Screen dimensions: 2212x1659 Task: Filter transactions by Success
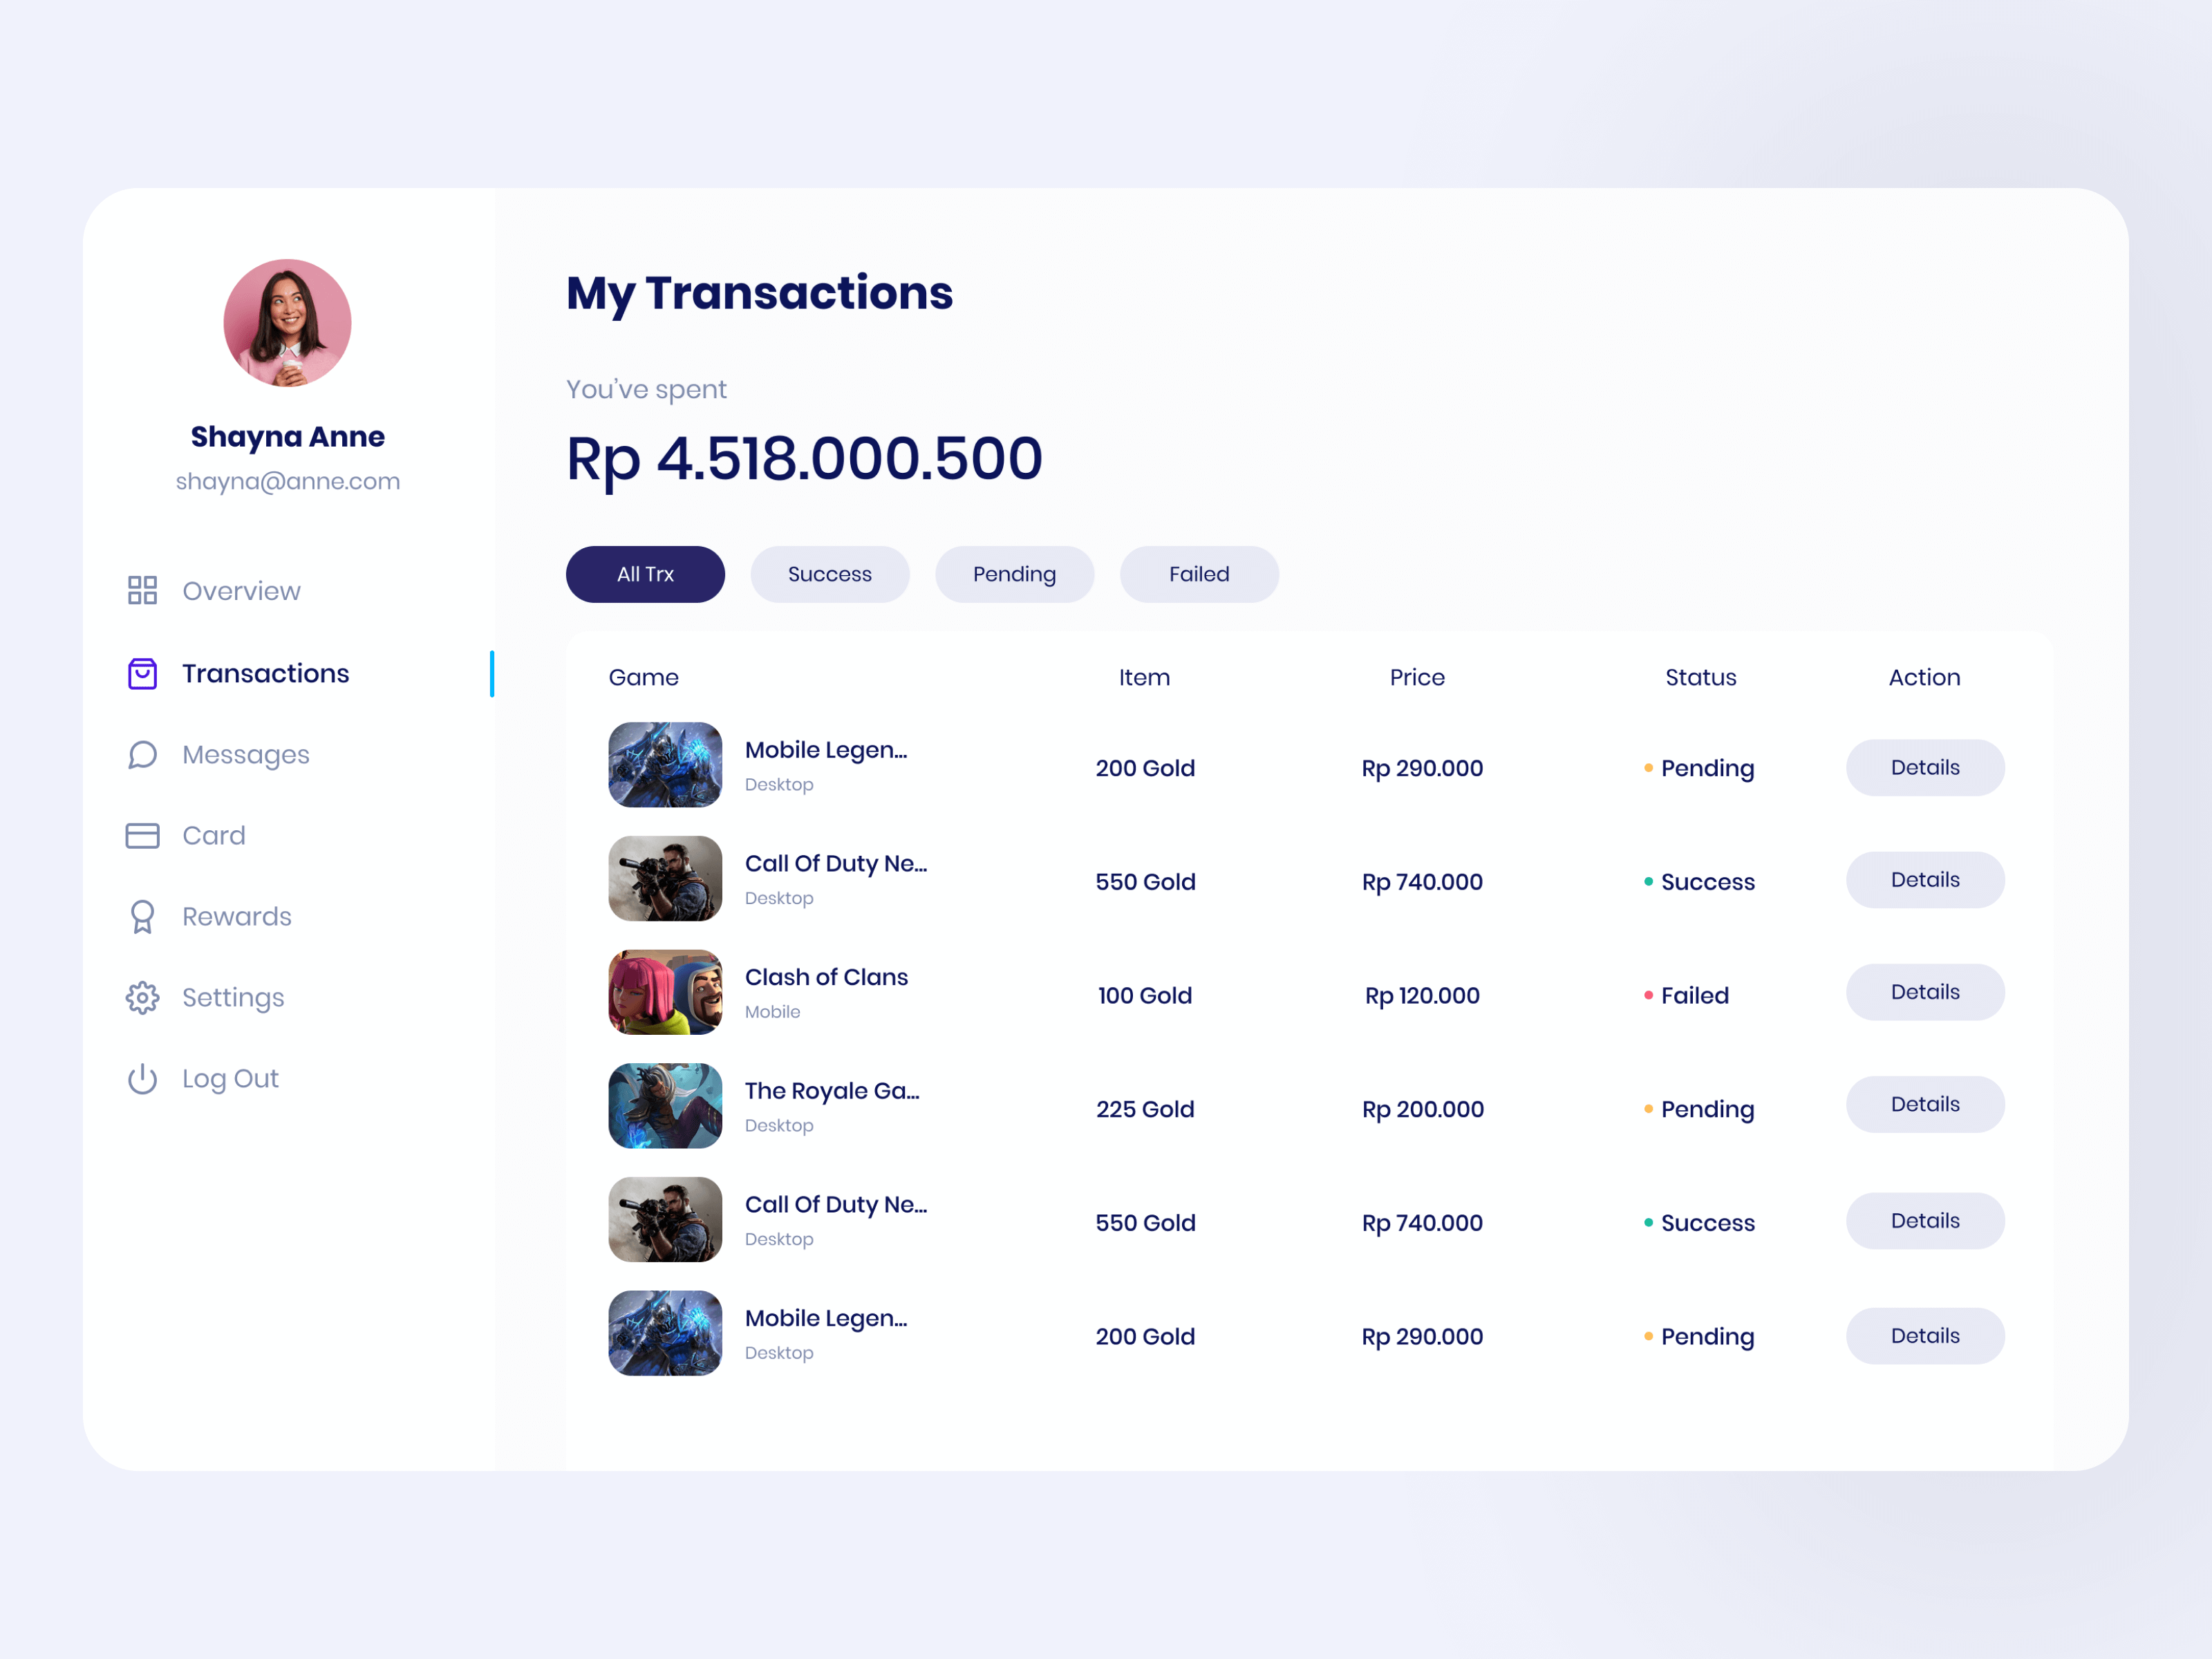[x=830, y=574]
